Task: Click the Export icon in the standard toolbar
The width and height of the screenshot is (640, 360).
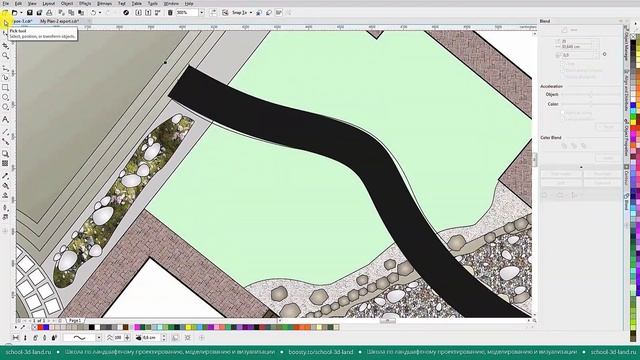Action: pyautogui.click(x=148, y=13)
